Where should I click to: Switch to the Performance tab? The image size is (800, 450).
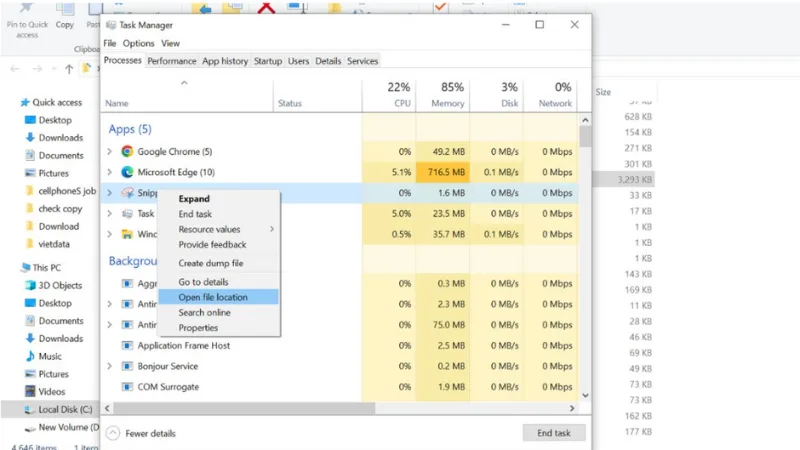[x=172, y=61]
